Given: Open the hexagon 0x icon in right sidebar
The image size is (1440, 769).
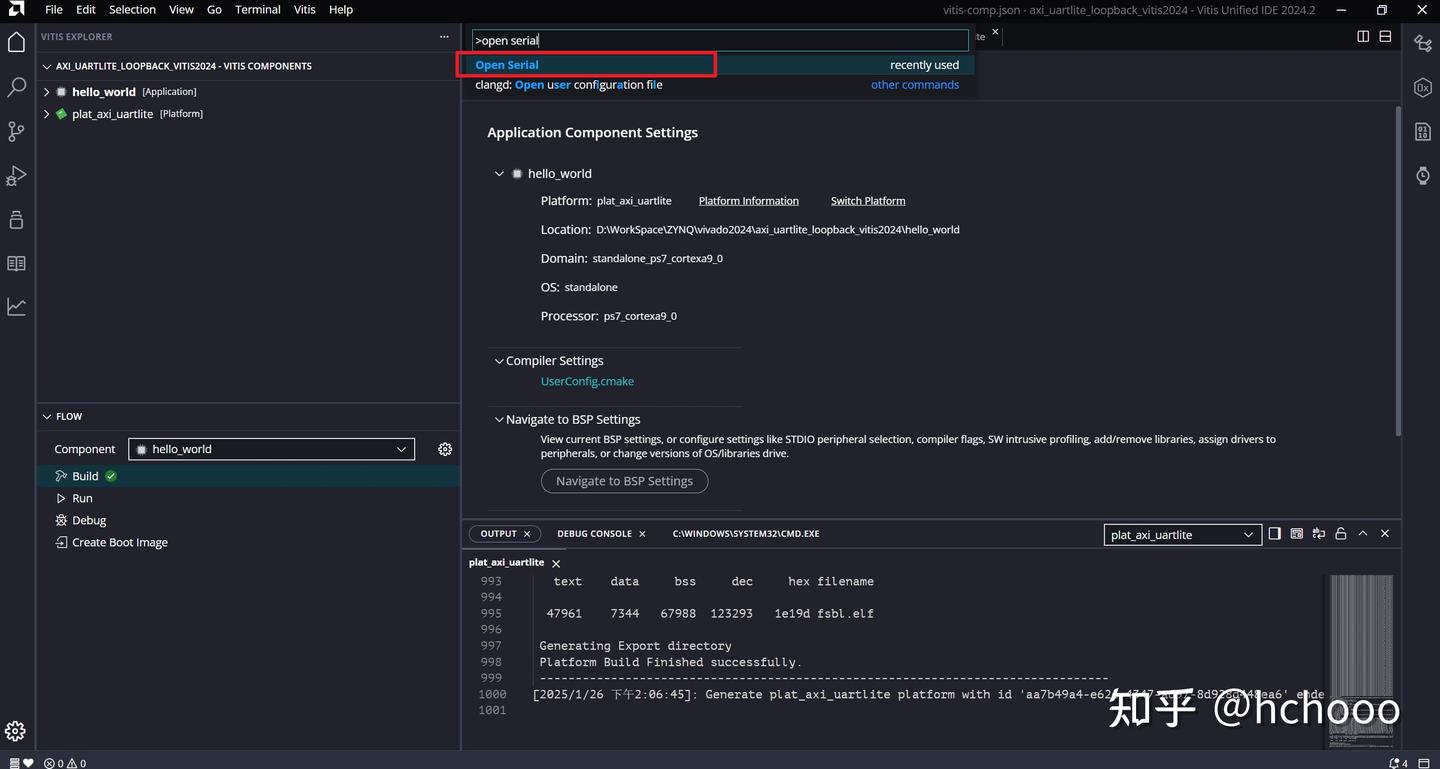Looking at the screenshot, I should (x=1423, y=87).
